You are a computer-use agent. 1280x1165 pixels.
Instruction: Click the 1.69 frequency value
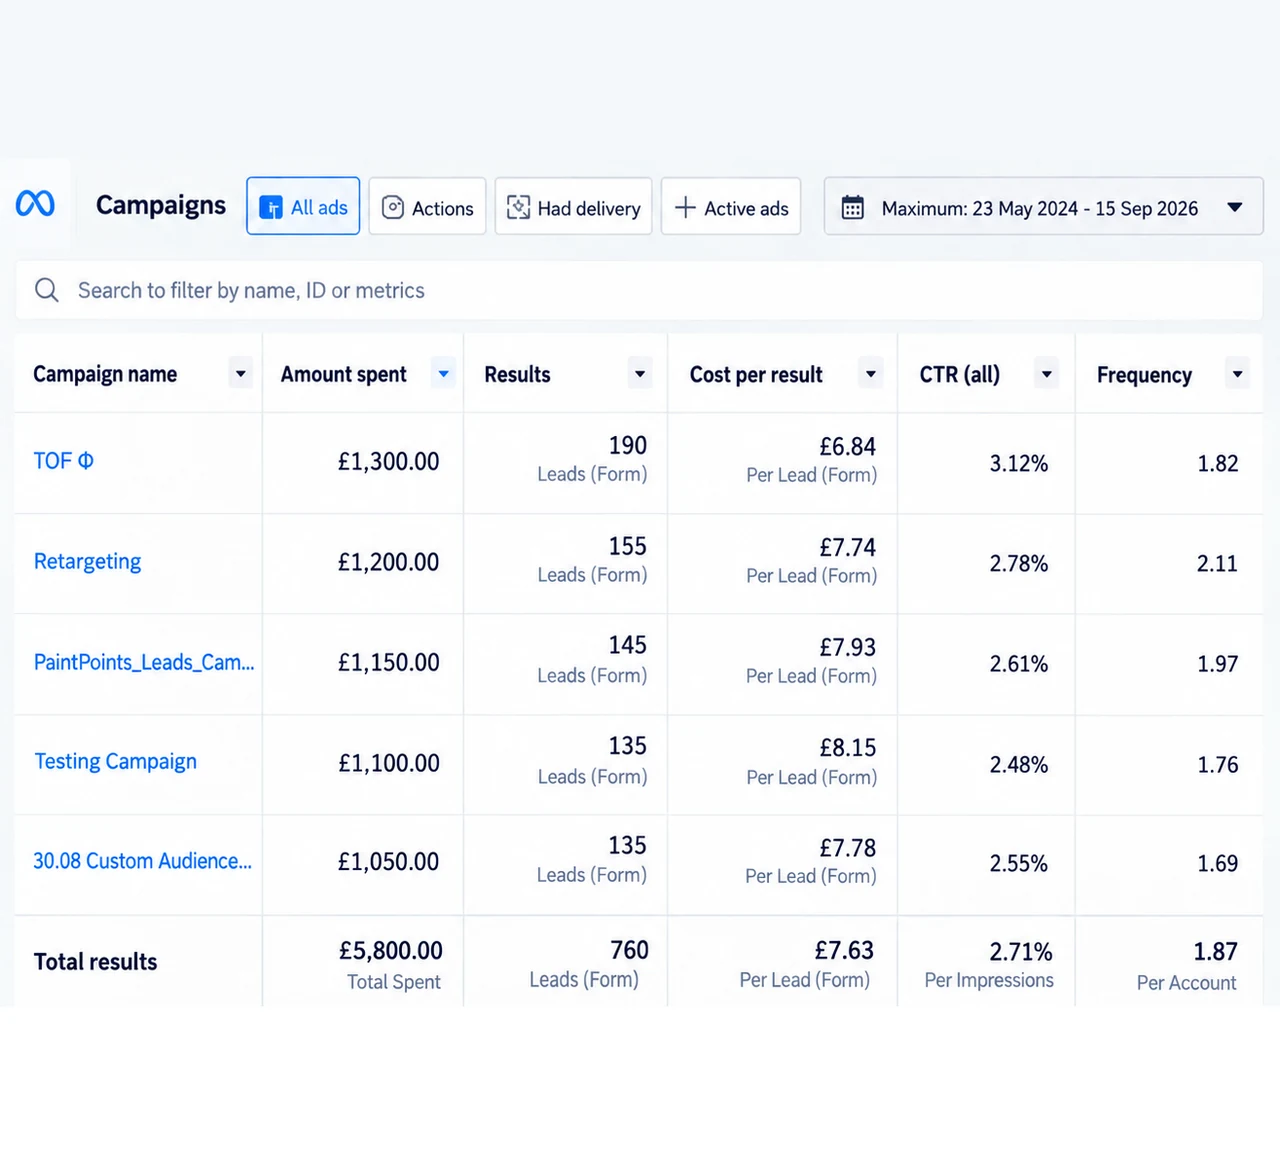coord(1217,863)
